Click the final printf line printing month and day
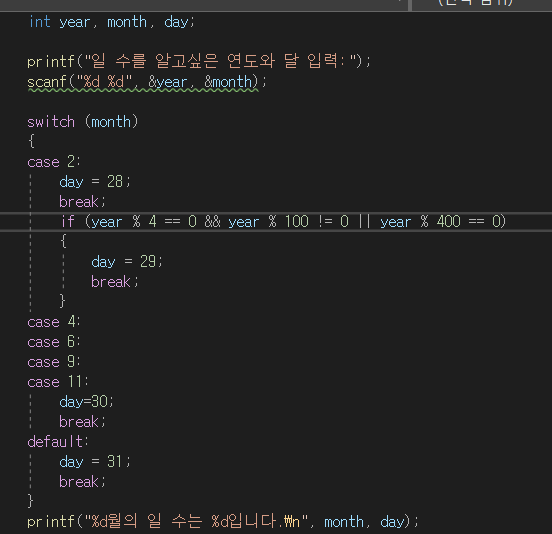Viewport: 552px width, 534px height. [x=223, y=521]
